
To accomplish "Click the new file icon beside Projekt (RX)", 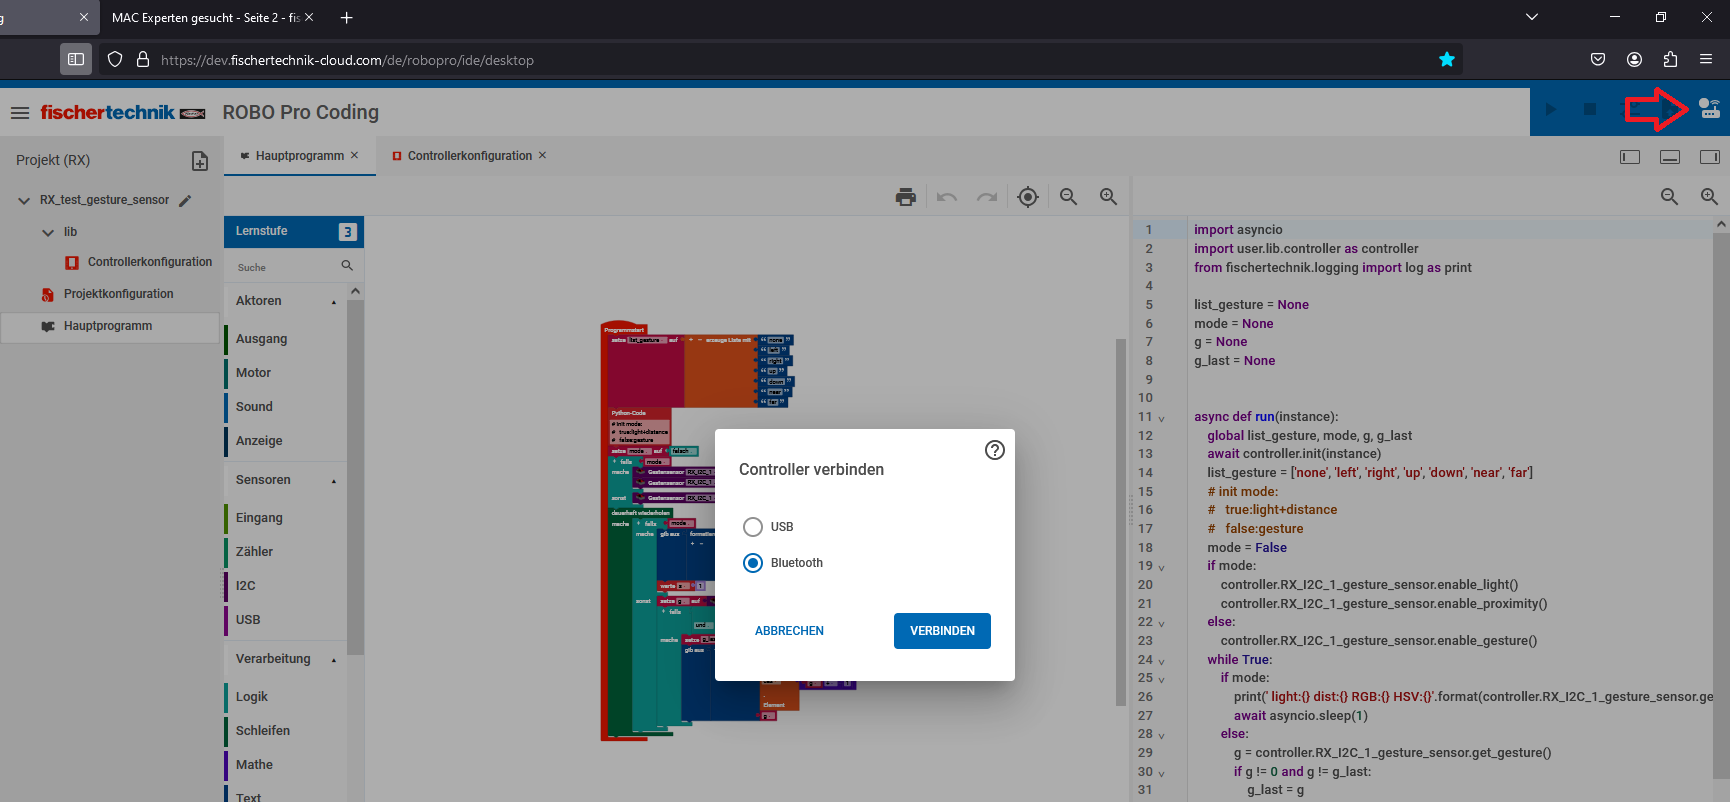I will point(200,161).
